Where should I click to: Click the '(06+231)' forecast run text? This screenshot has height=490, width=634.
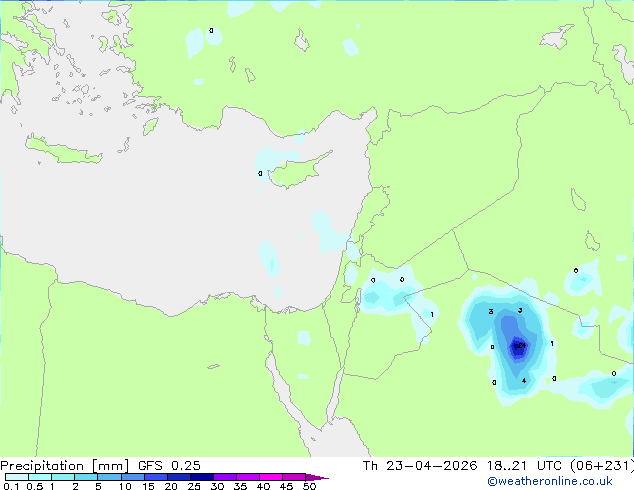pyautogui.click(x=602, y=466)
